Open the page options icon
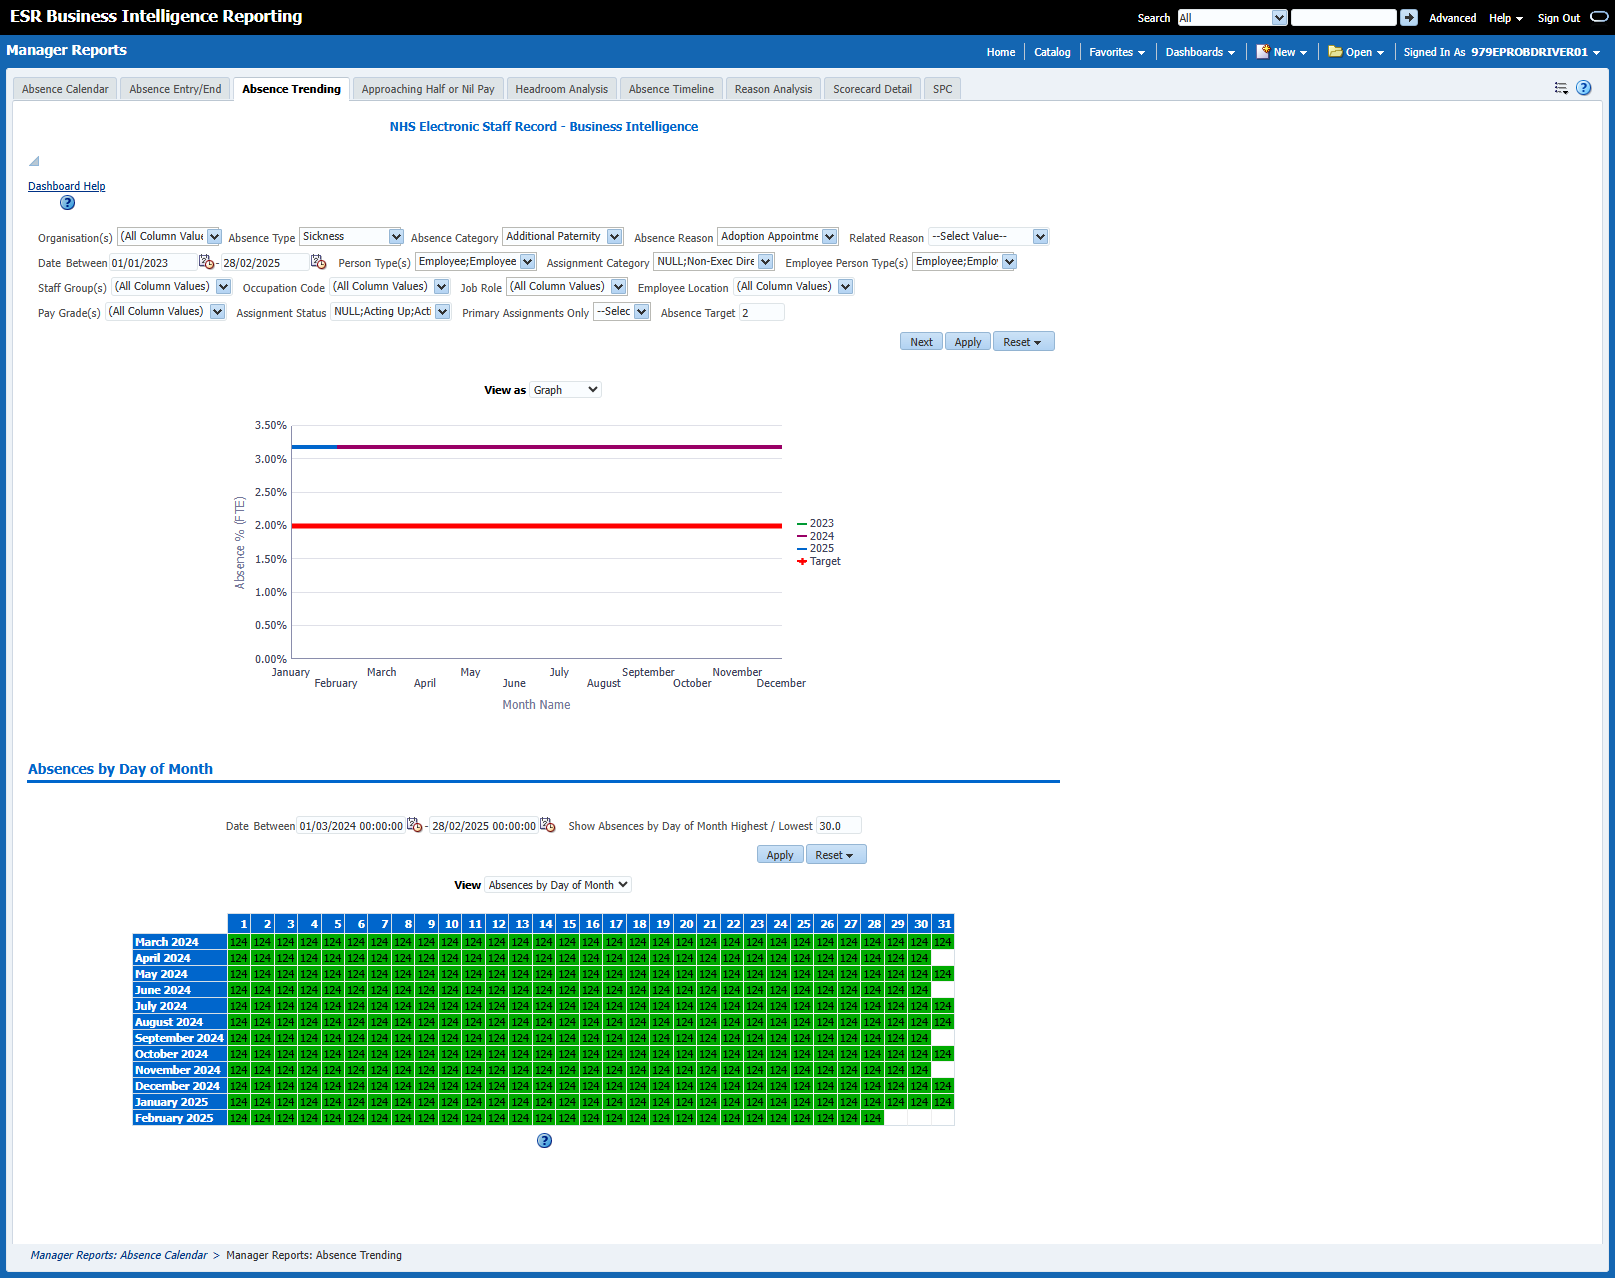This screenshot has width=1615, height=1278. 1561,88
